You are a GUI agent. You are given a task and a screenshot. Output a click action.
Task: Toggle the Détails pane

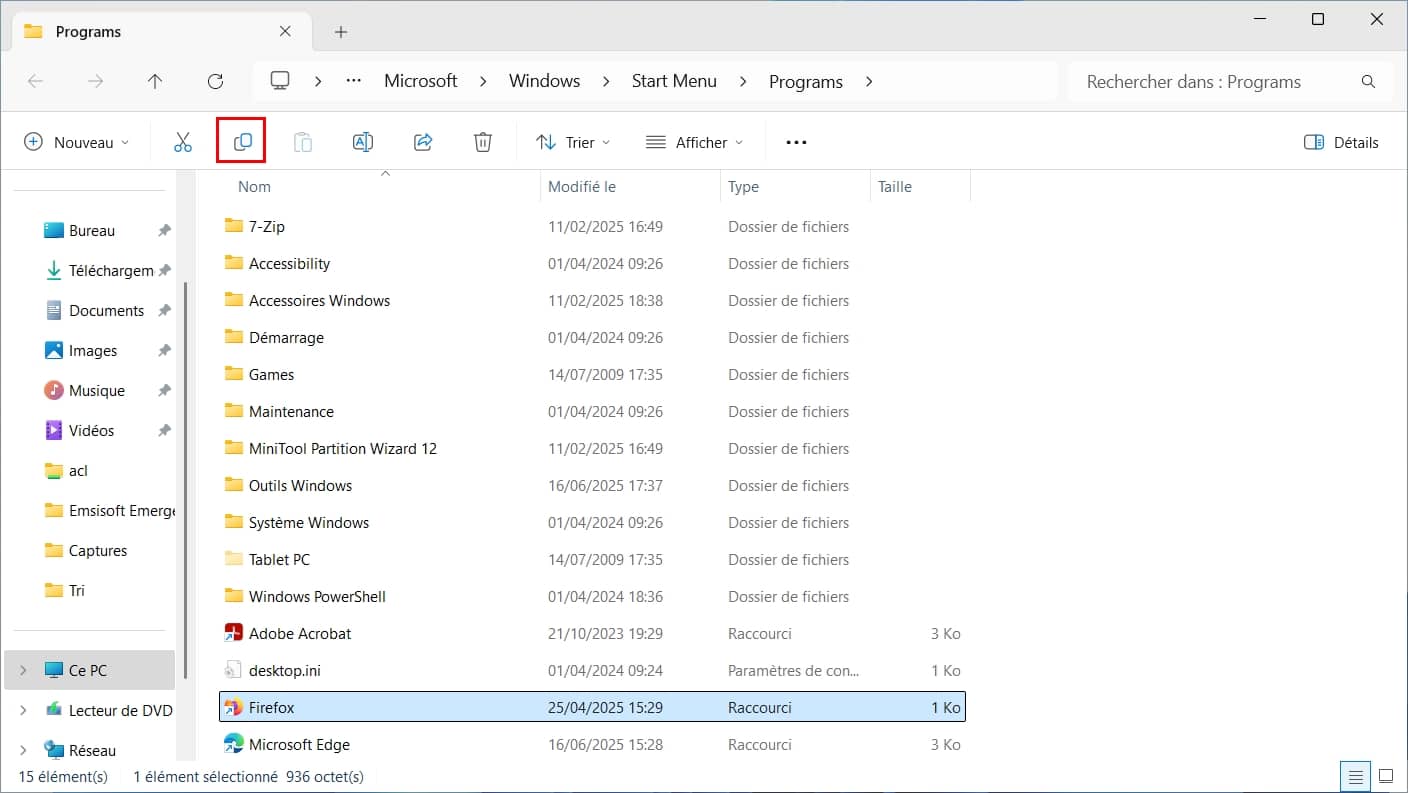(1341, 142)
